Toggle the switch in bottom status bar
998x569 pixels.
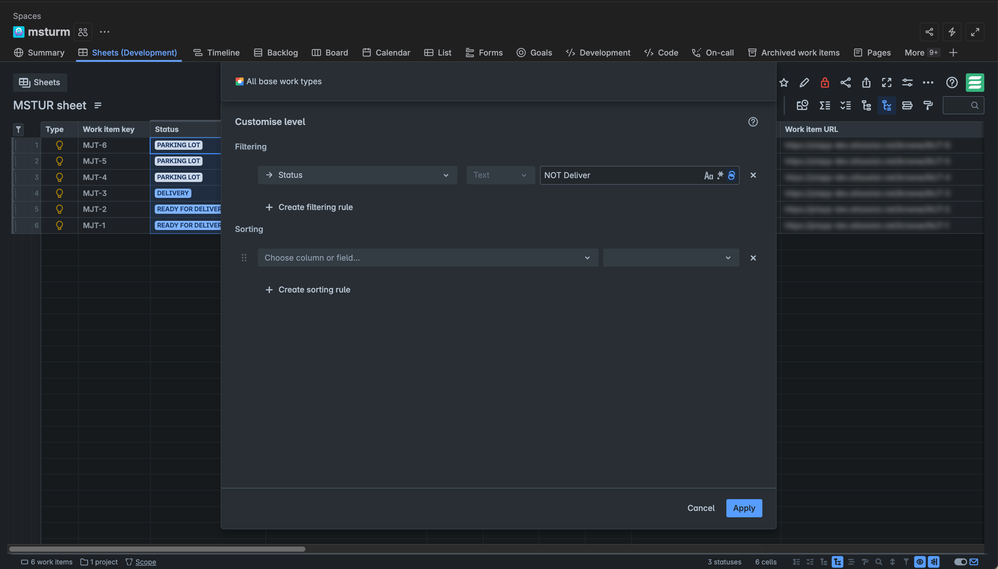(x=960, y=562)
